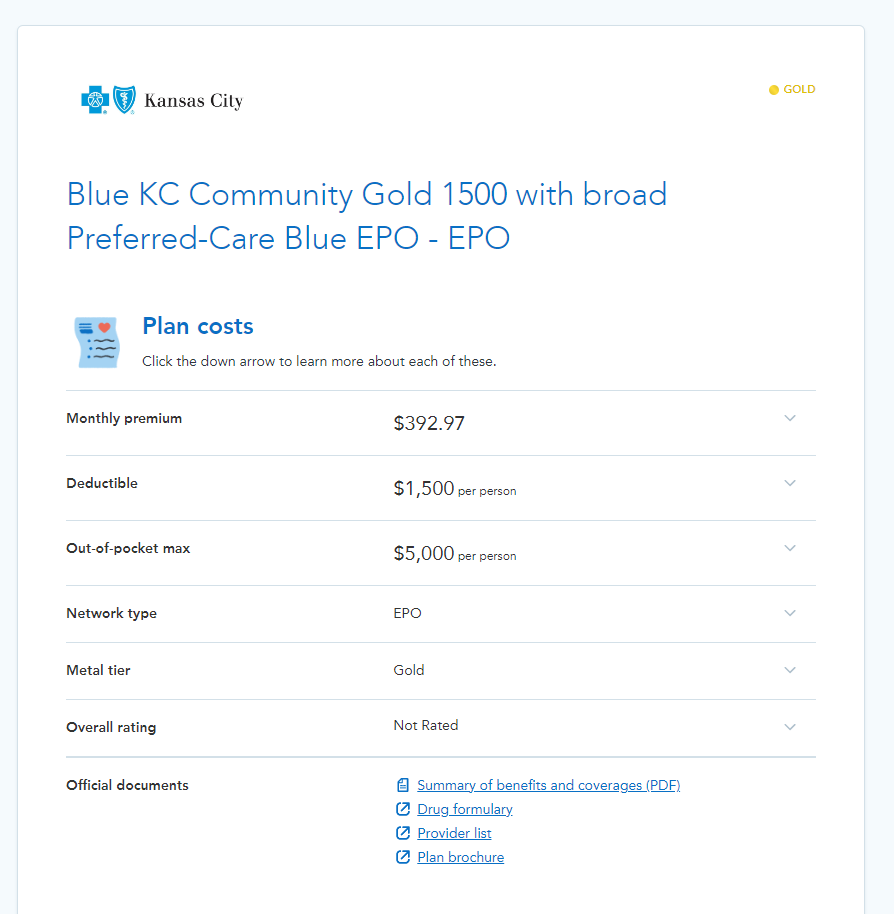Click the Plan costs document illustration

[97, 342]
